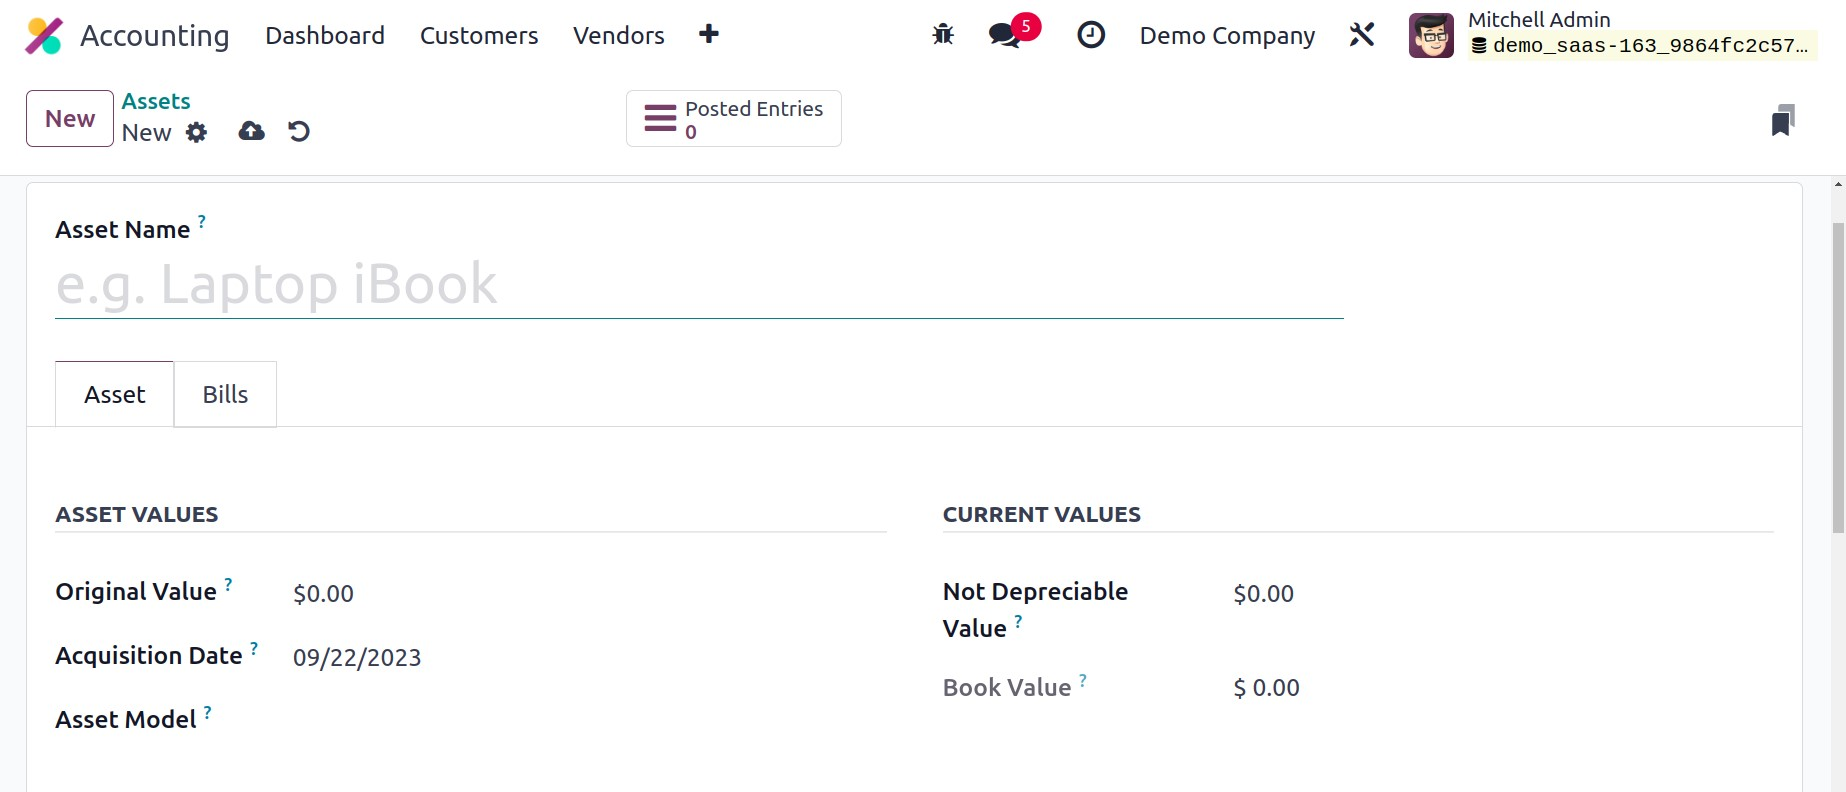
Task: Click the Odoo Accounting app logo
Action: 44,36
